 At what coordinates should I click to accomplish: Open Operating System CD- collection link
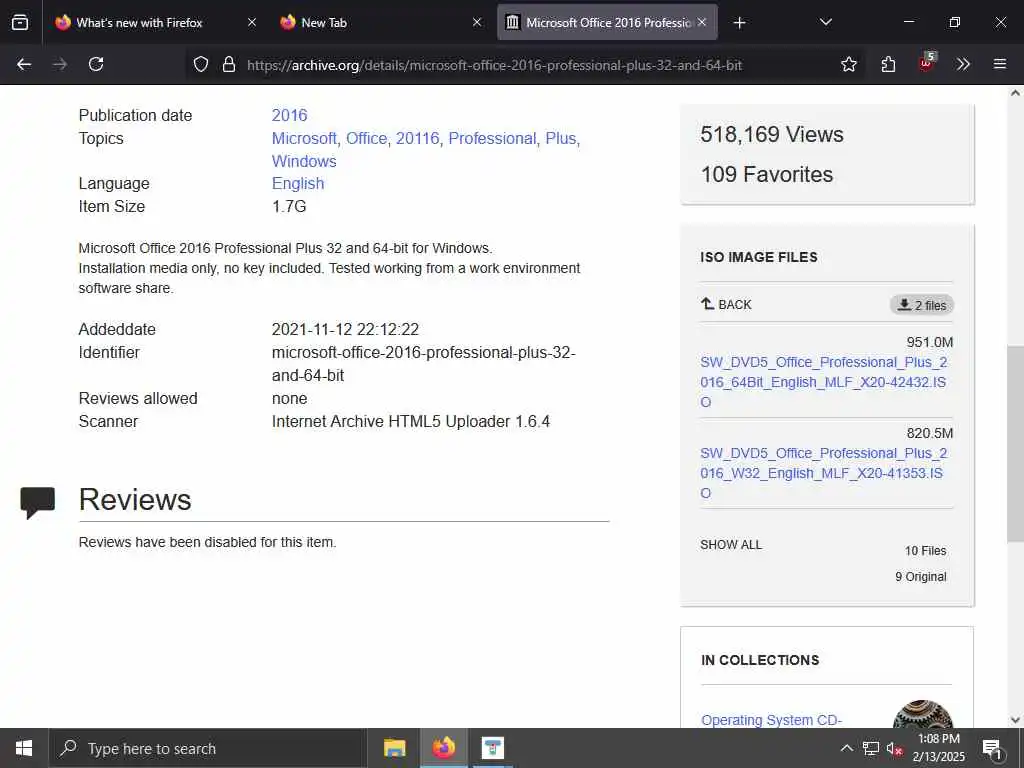[771, 720]
